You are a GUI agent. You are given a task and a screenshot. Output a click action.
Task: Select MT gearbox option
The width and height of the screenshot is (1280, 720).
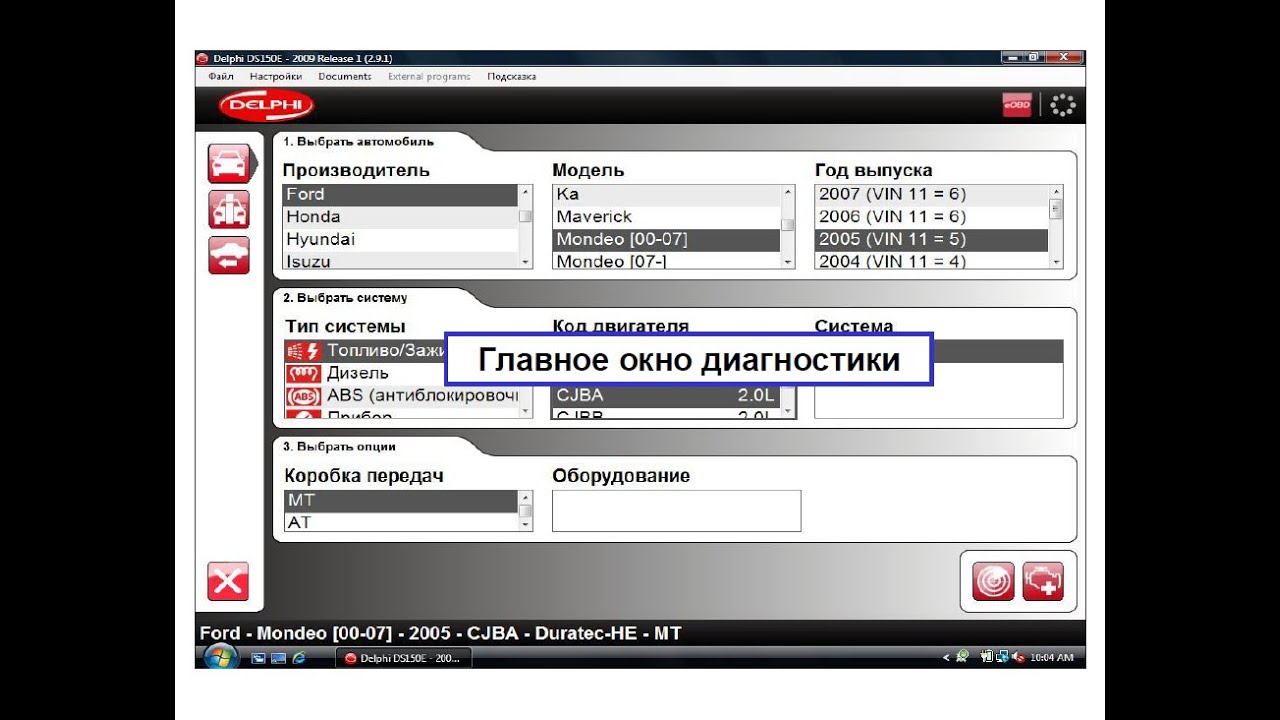click(x=401, y=500)
